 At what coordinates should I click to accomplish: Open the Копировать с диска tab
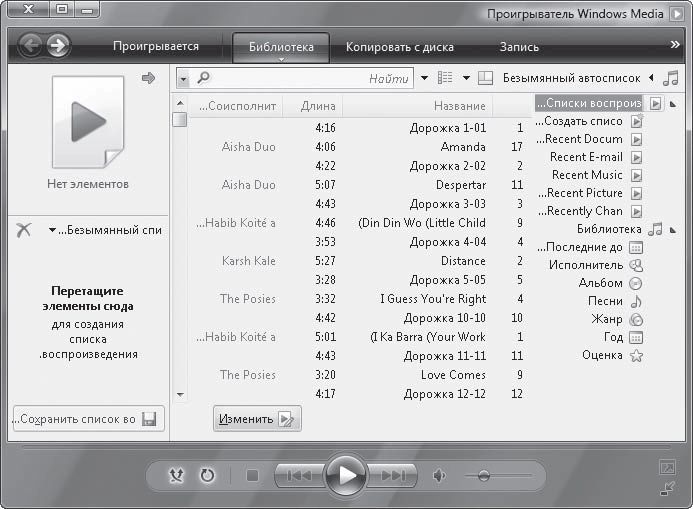coord(400,47)
